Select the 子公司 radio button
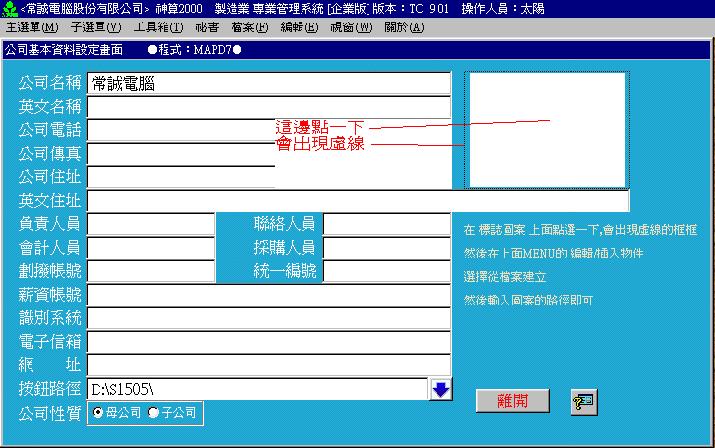Image resolution: width=715 pixels, height=448 pixels. pyautogui.click(x=153, y=412)
